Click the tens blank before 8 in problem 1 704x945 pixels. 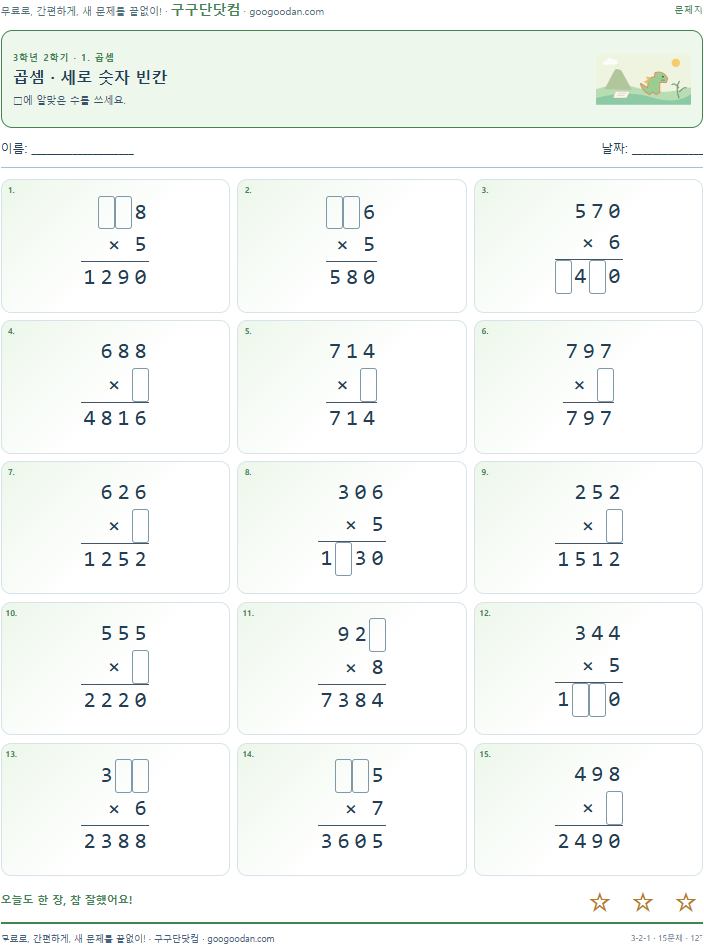[124, 212]
